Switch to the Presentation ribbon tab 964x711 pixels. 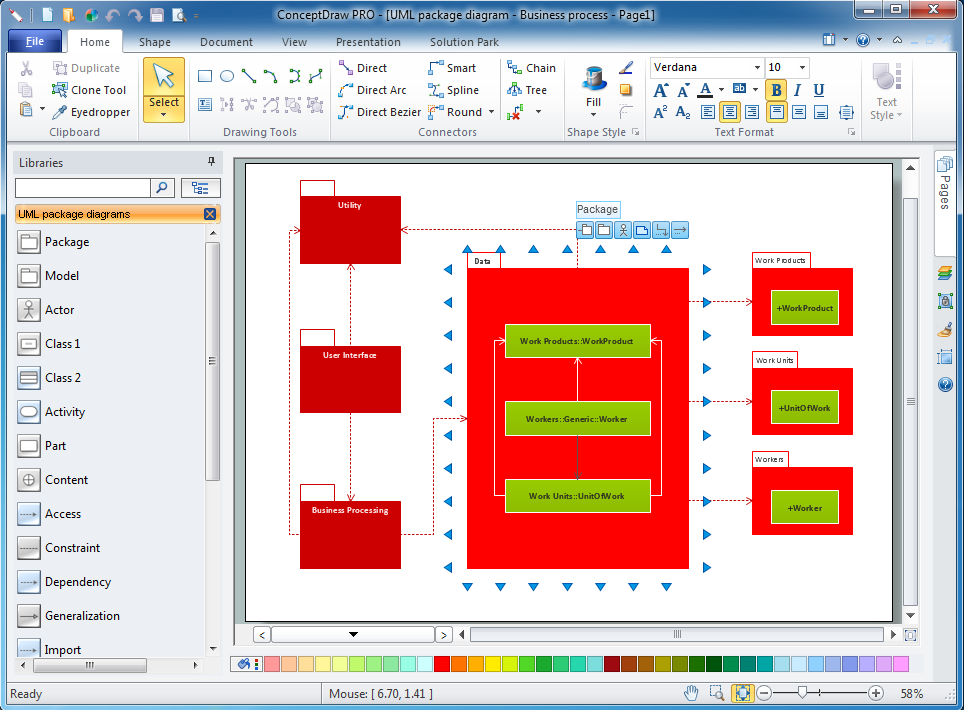(x=368, y=42)
